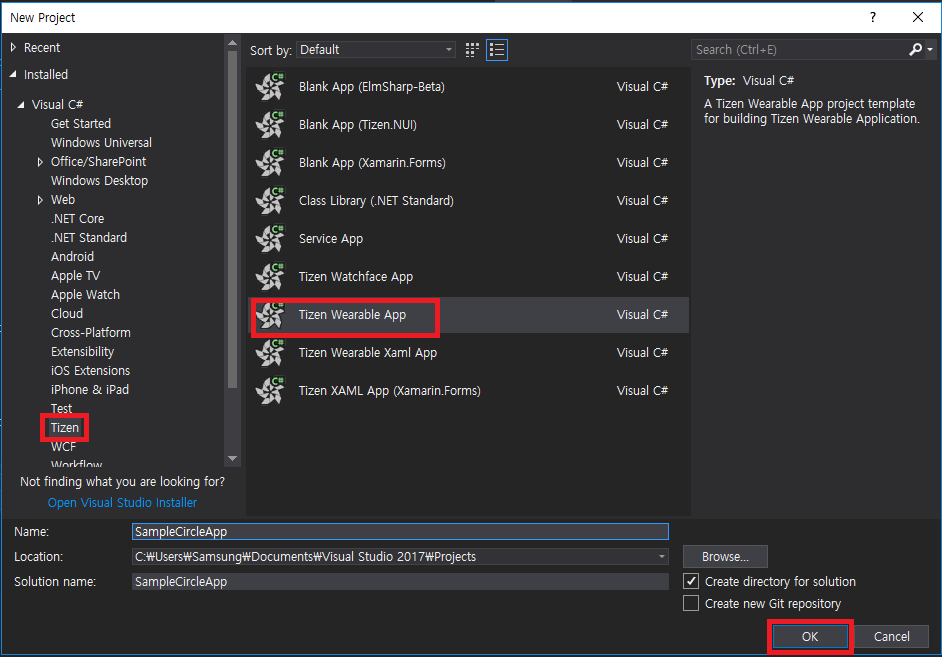Switch to the Recent section
942x657 pixels.
(41, 47)
